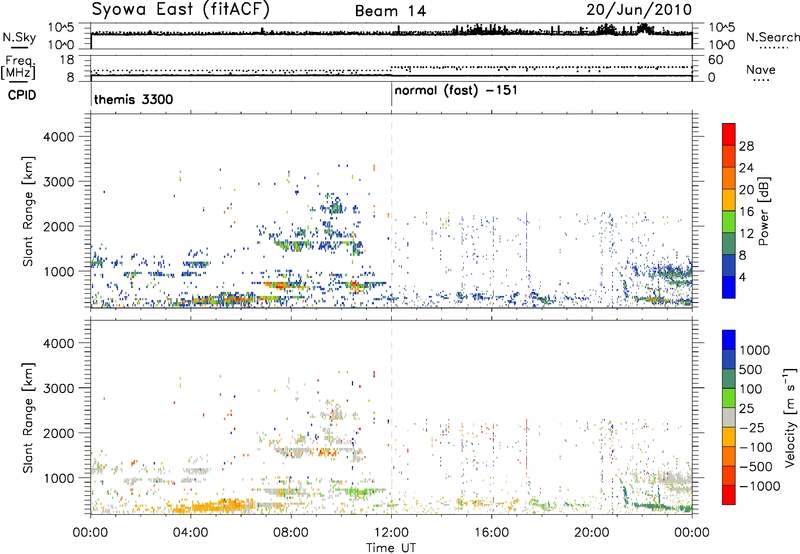Image resolution: width=800 pixels, height=554 pixels.
Task: Click the light green 25–100 velocity segment
Action: pos(729,398)
